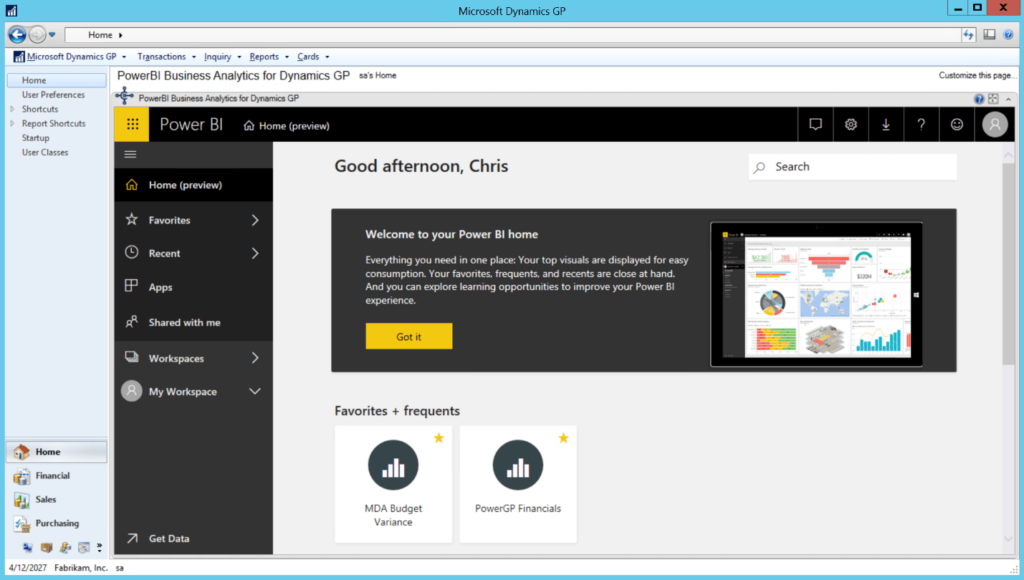Open the Power BI app launcher grid
This screenshot has height=580, width=1024.
click(x=132, y=124)
